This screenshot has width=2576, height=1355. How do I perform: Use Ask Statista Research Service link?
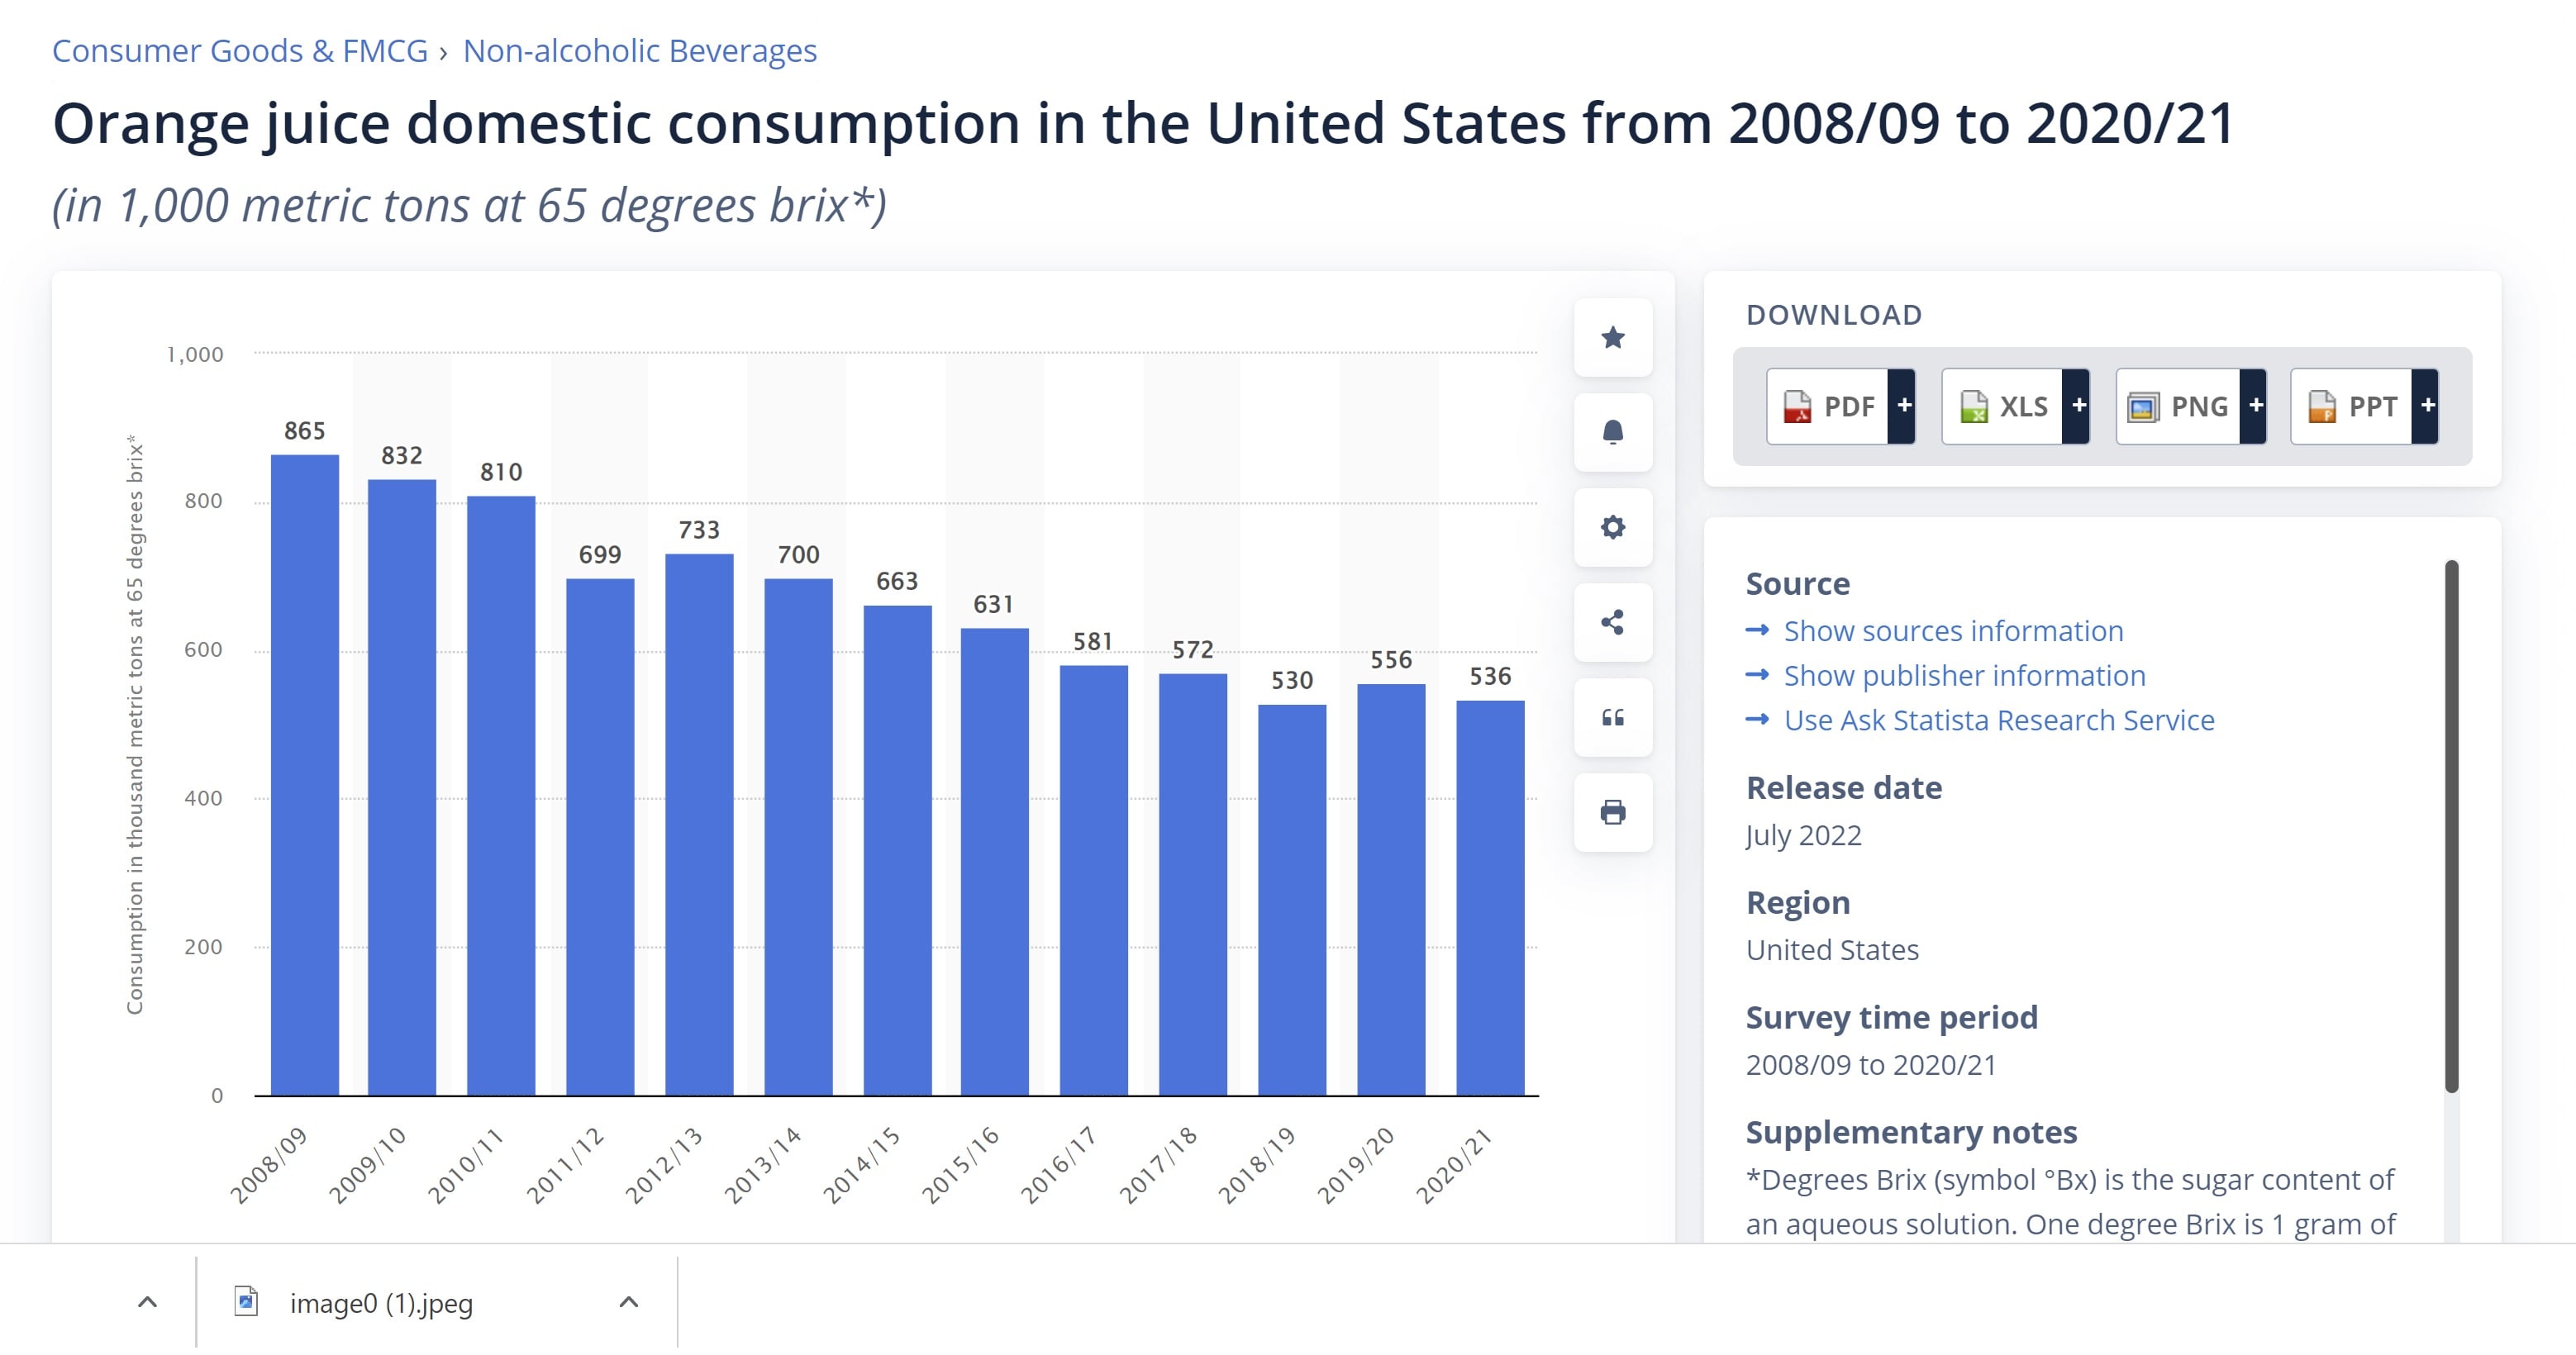tap(1998, 720)
